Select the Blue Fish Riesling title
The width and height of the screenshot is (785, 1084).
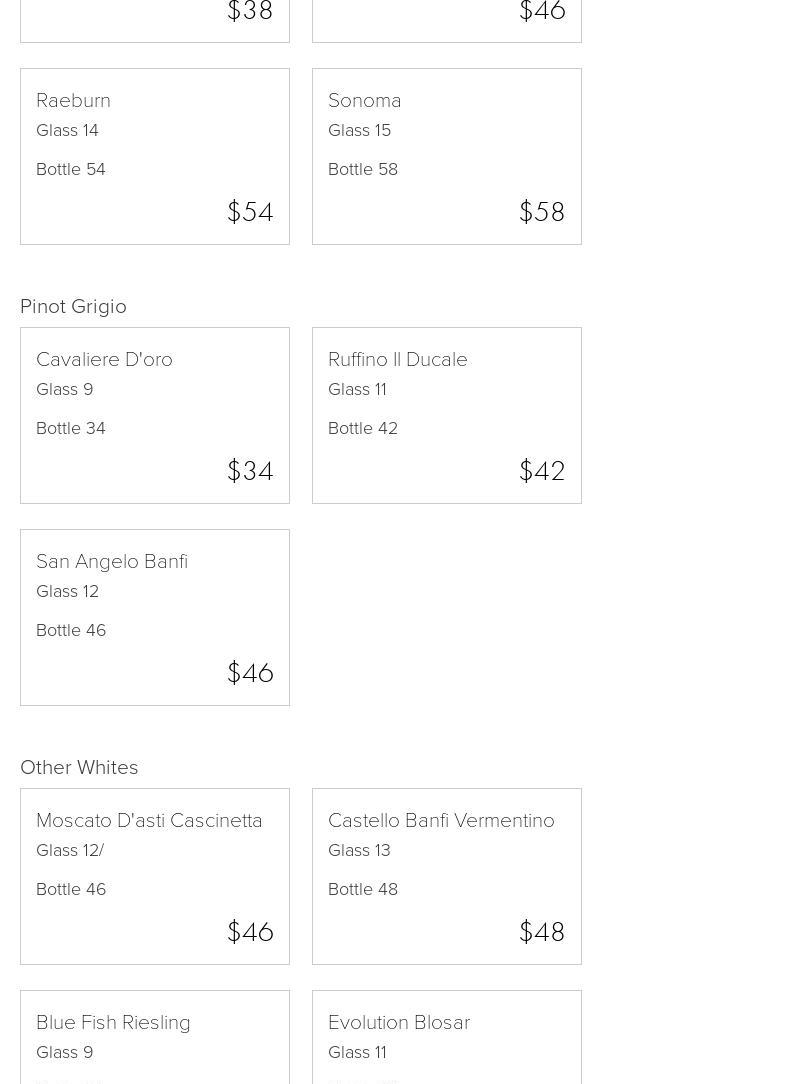[113, 1022]
